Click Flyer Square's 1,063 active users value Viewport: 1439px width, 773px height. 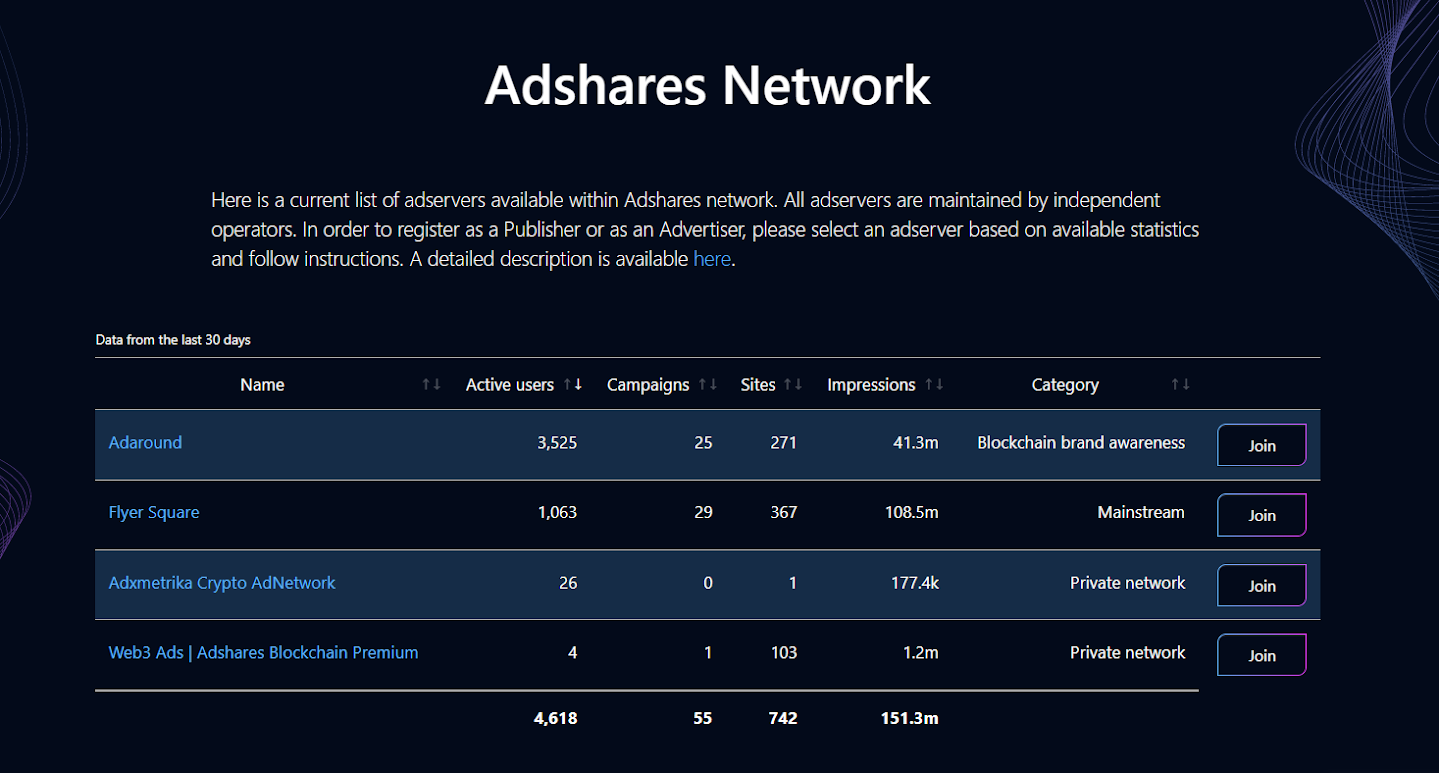pyautogui.click(x=557, y=512)
